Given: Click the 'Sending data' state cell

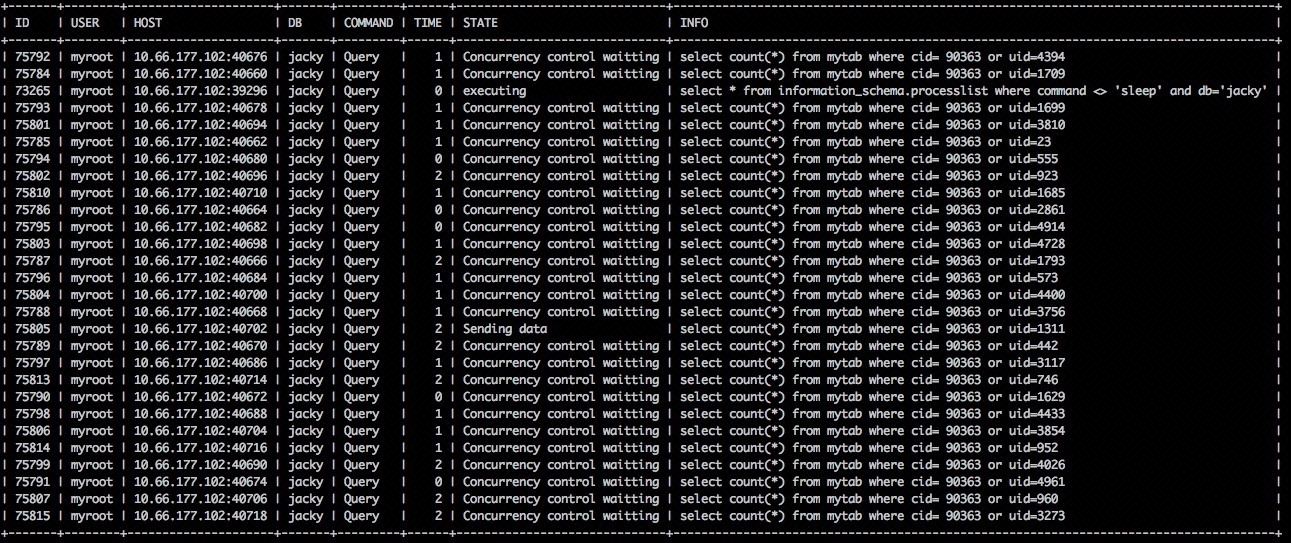Looking at the screenshot, I should point(505,329).
